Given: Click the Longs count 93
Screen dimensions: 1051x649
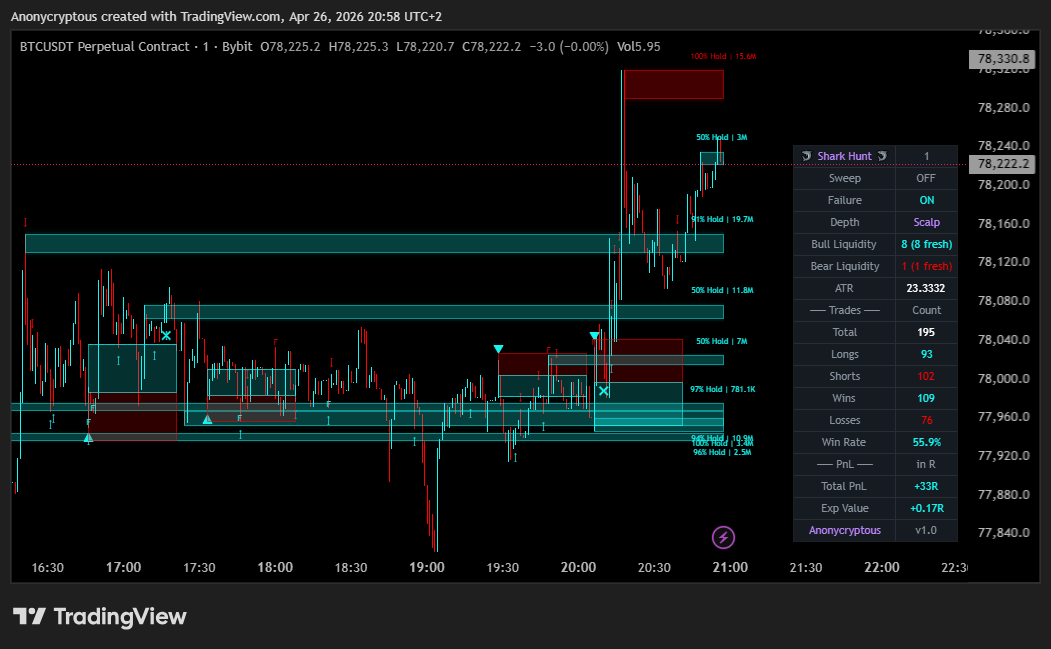Looking at the screenshot, I should coord(926,355).
